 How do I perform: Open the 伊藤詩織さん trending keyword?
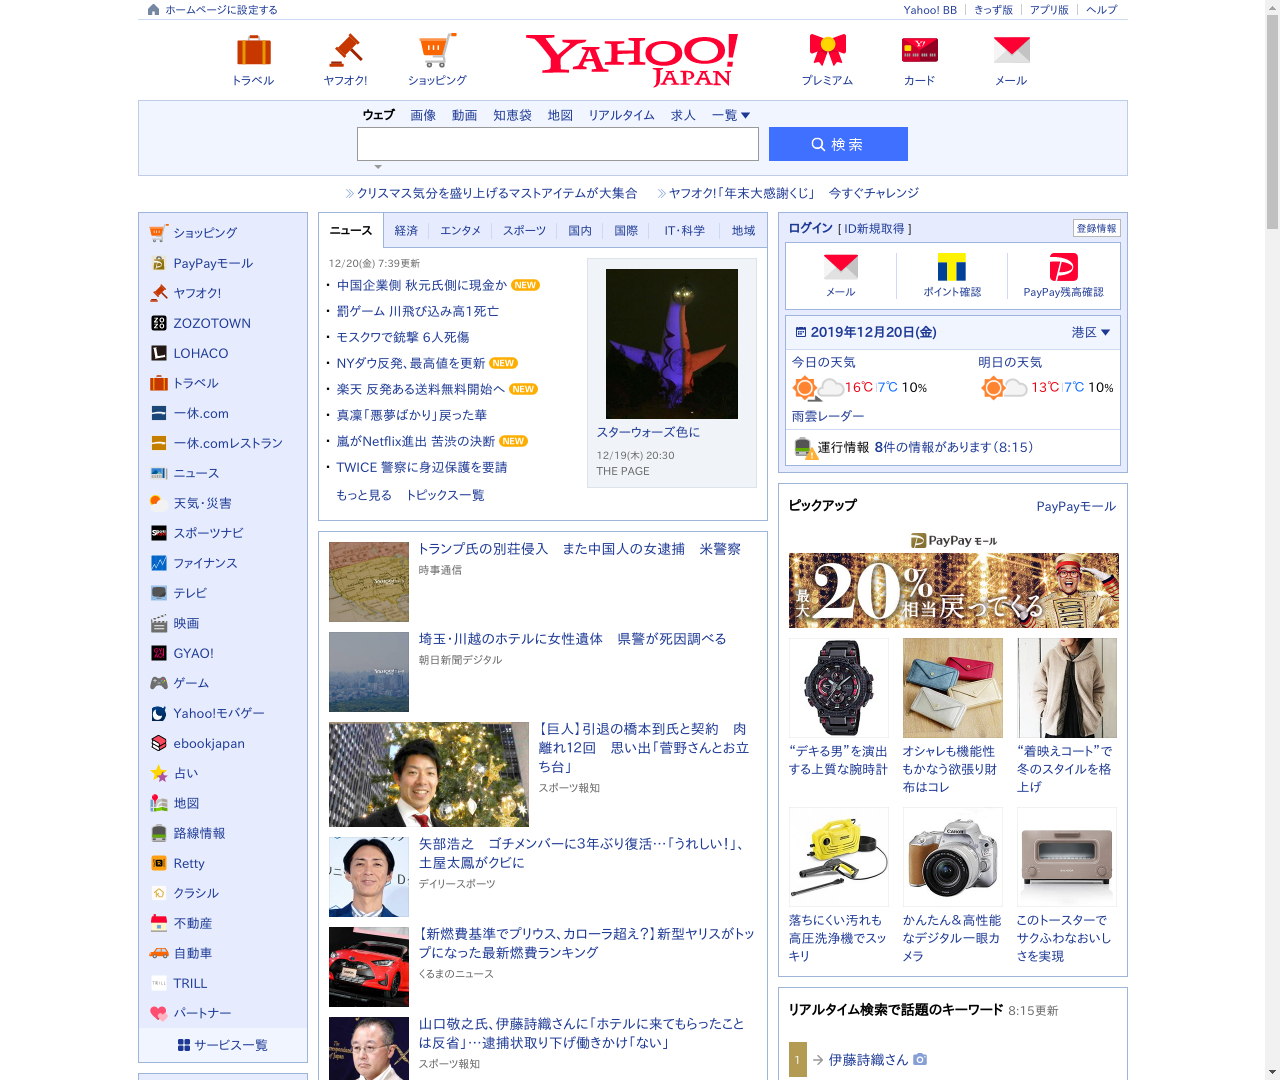868,1060
